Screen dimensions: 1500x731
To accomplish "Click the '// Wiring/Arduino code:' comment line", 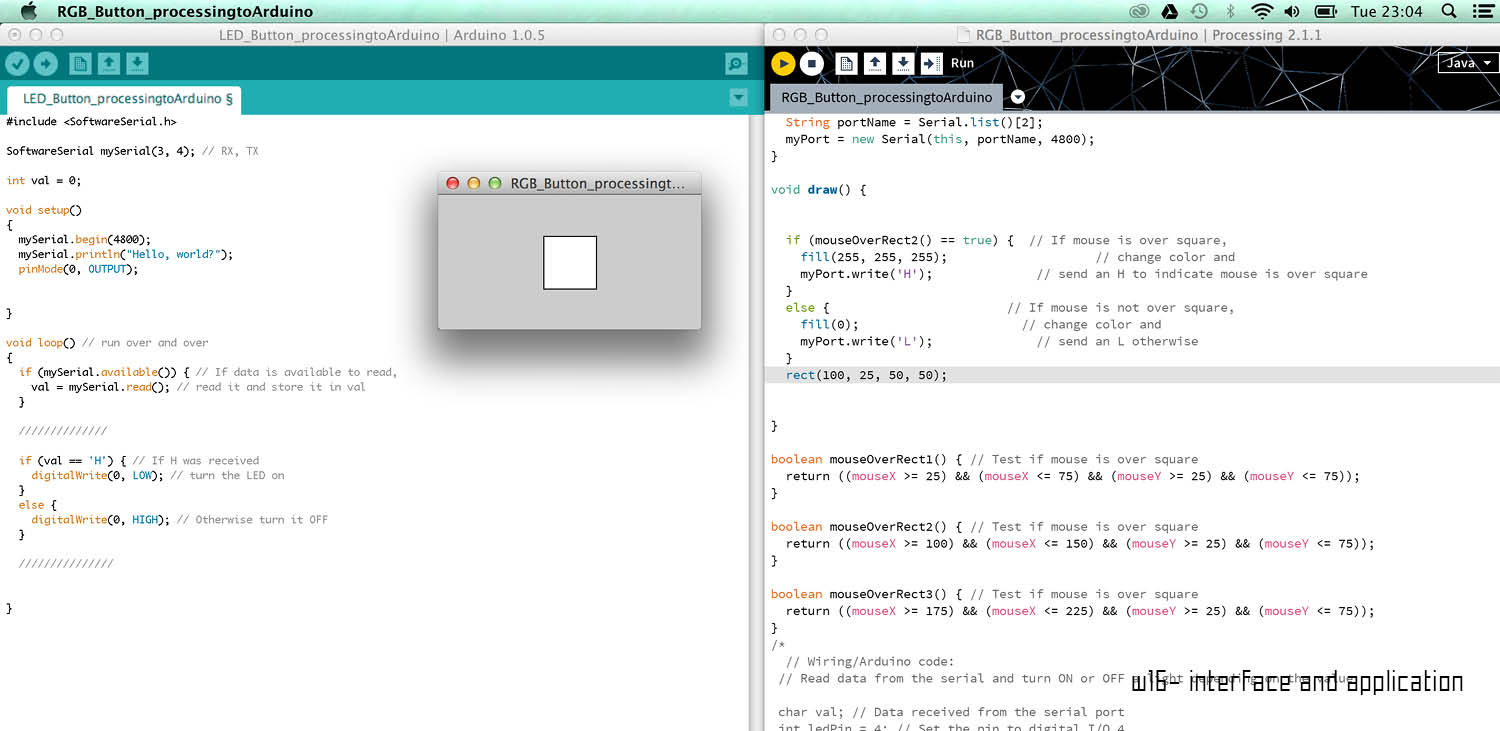I will coord(870,661).
